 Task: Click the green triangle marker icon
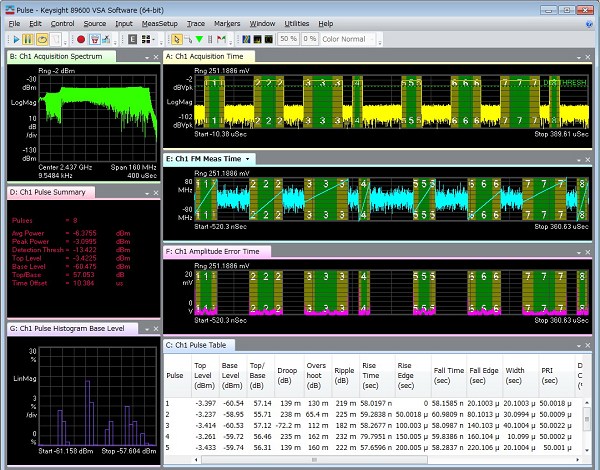[201, 39]
